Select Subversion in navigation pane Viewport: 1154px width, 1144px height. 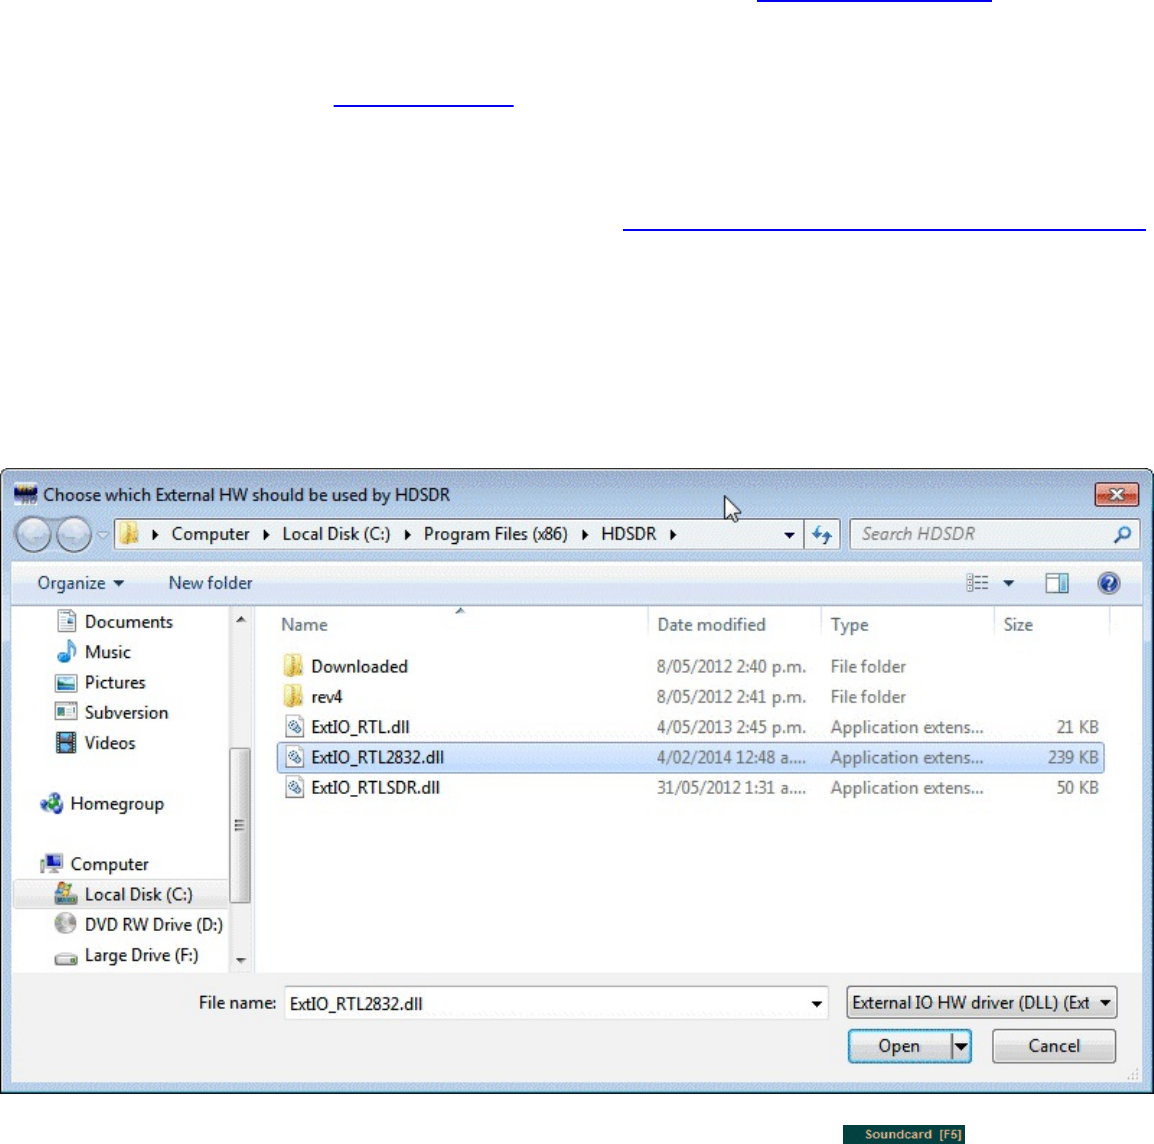[126, 713]
